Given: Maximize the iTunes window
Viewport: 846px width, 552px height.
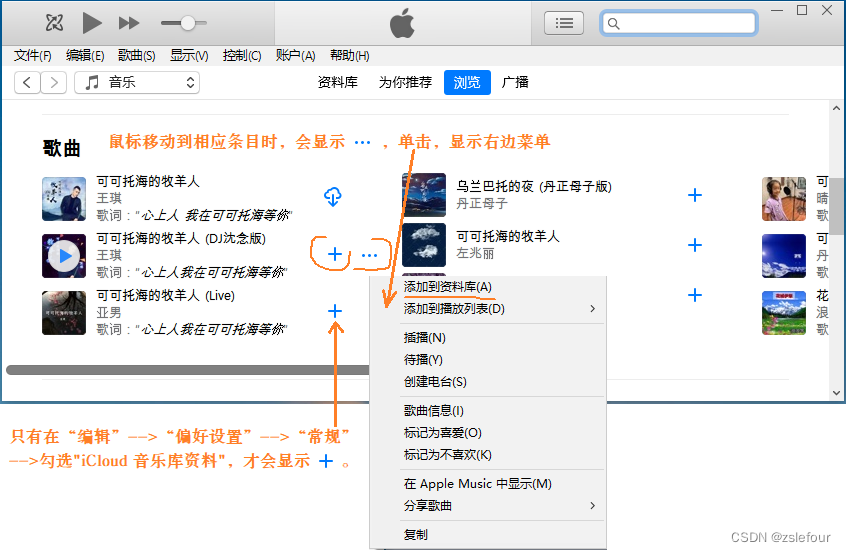Looking at the screenshot, I should tap(802, 10).
